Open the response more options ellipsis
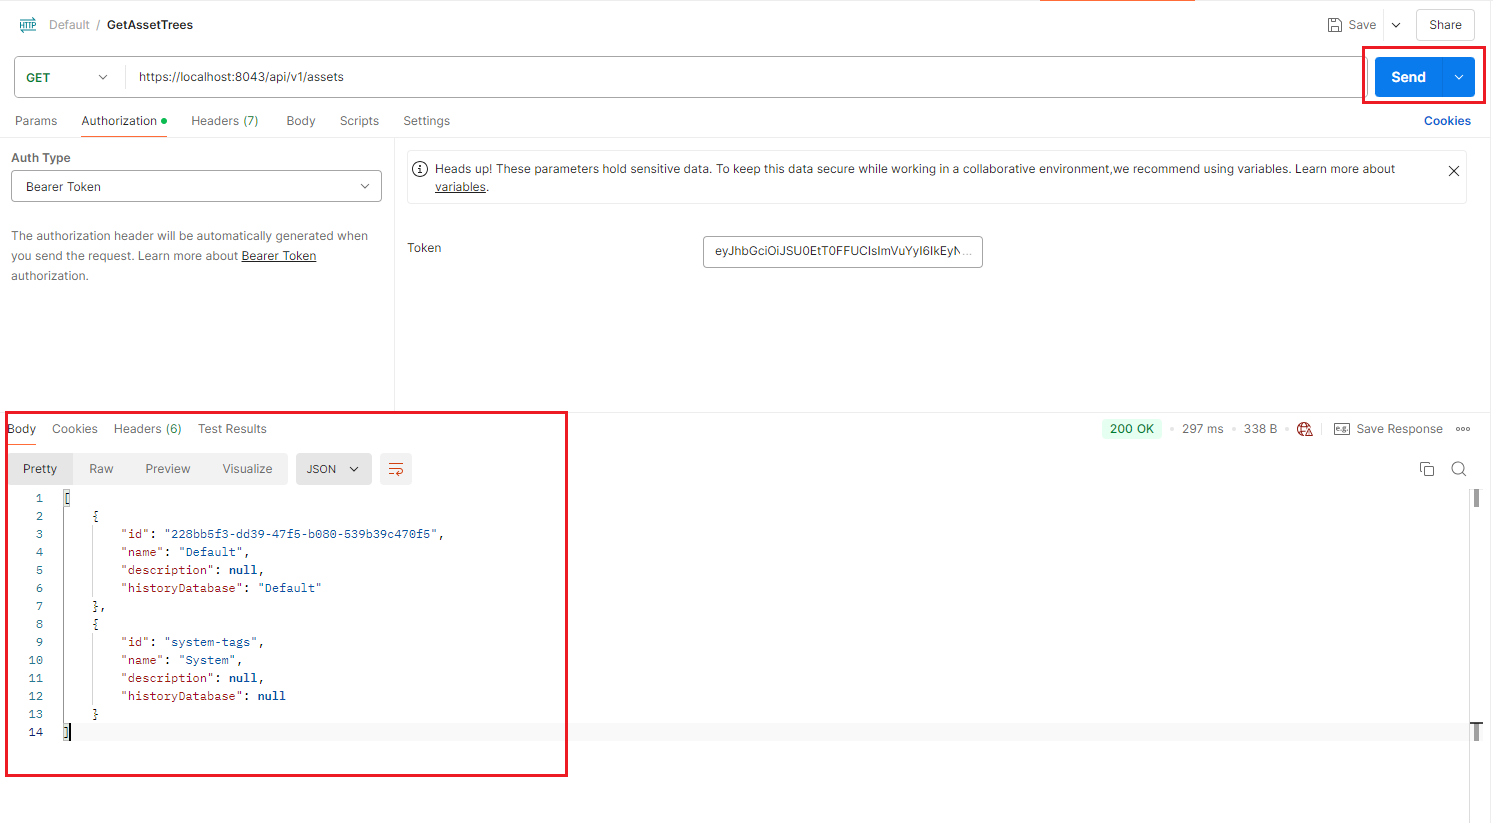The height and width of the screenshot is (823, 1493). coord(1463,429)
